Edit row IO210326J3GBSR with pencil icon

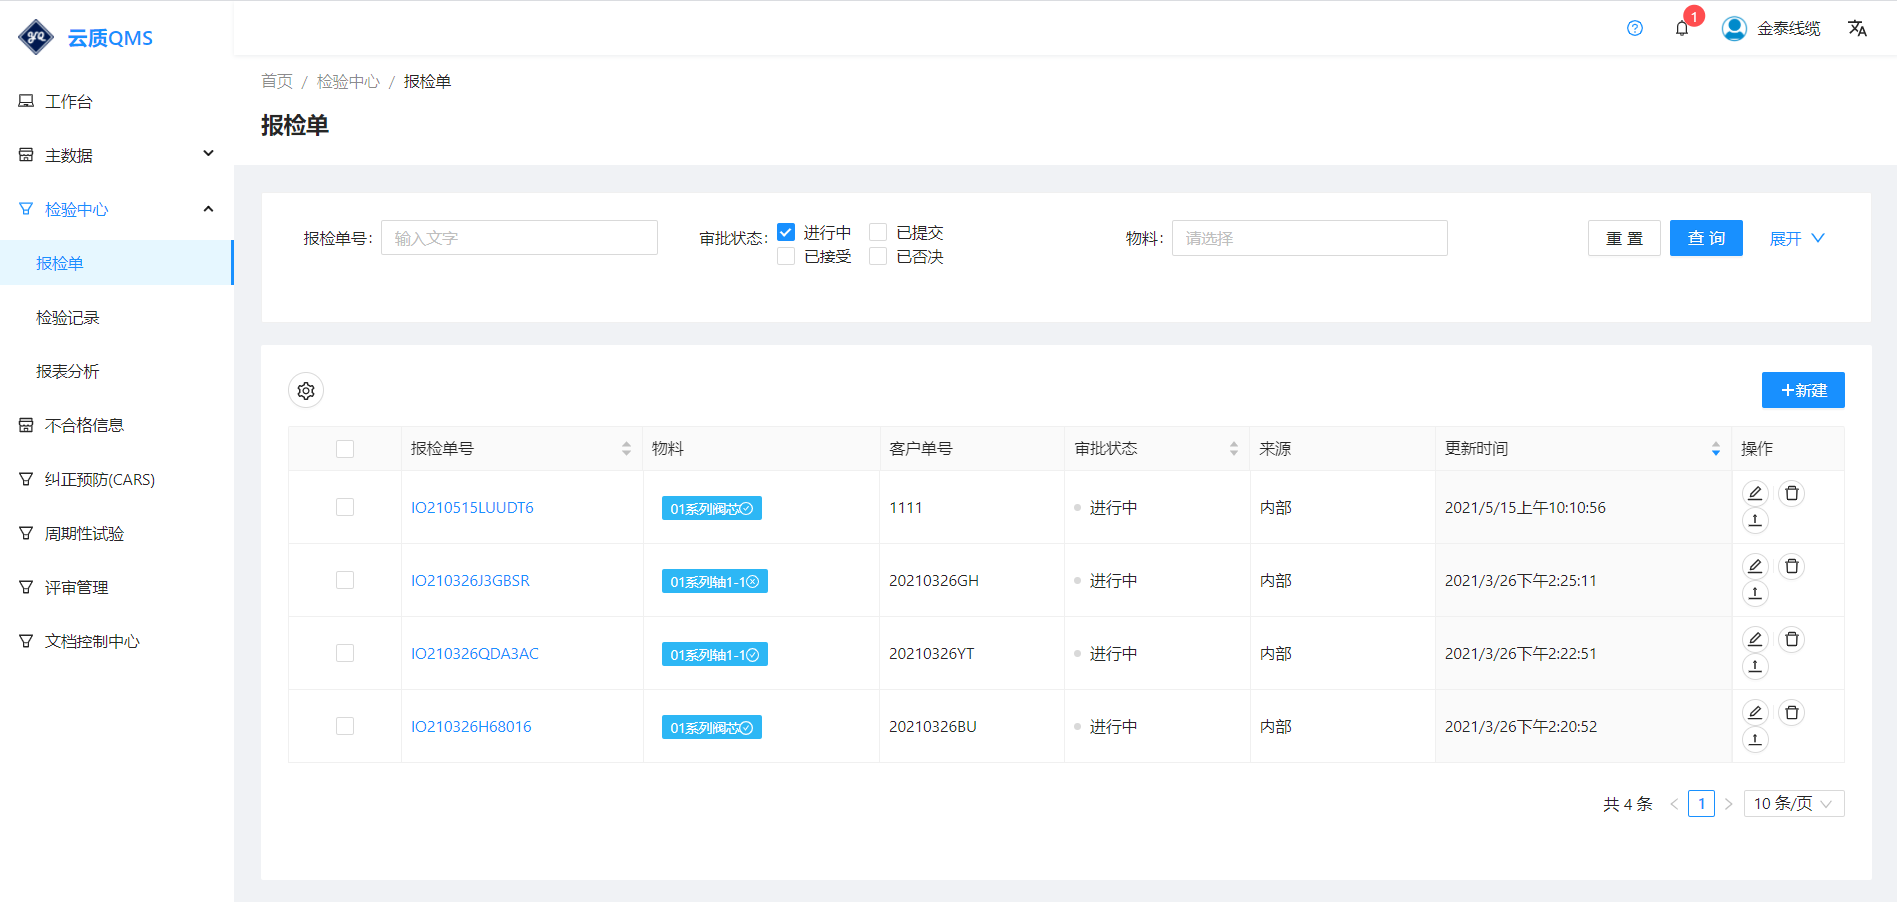(1755, 566)
